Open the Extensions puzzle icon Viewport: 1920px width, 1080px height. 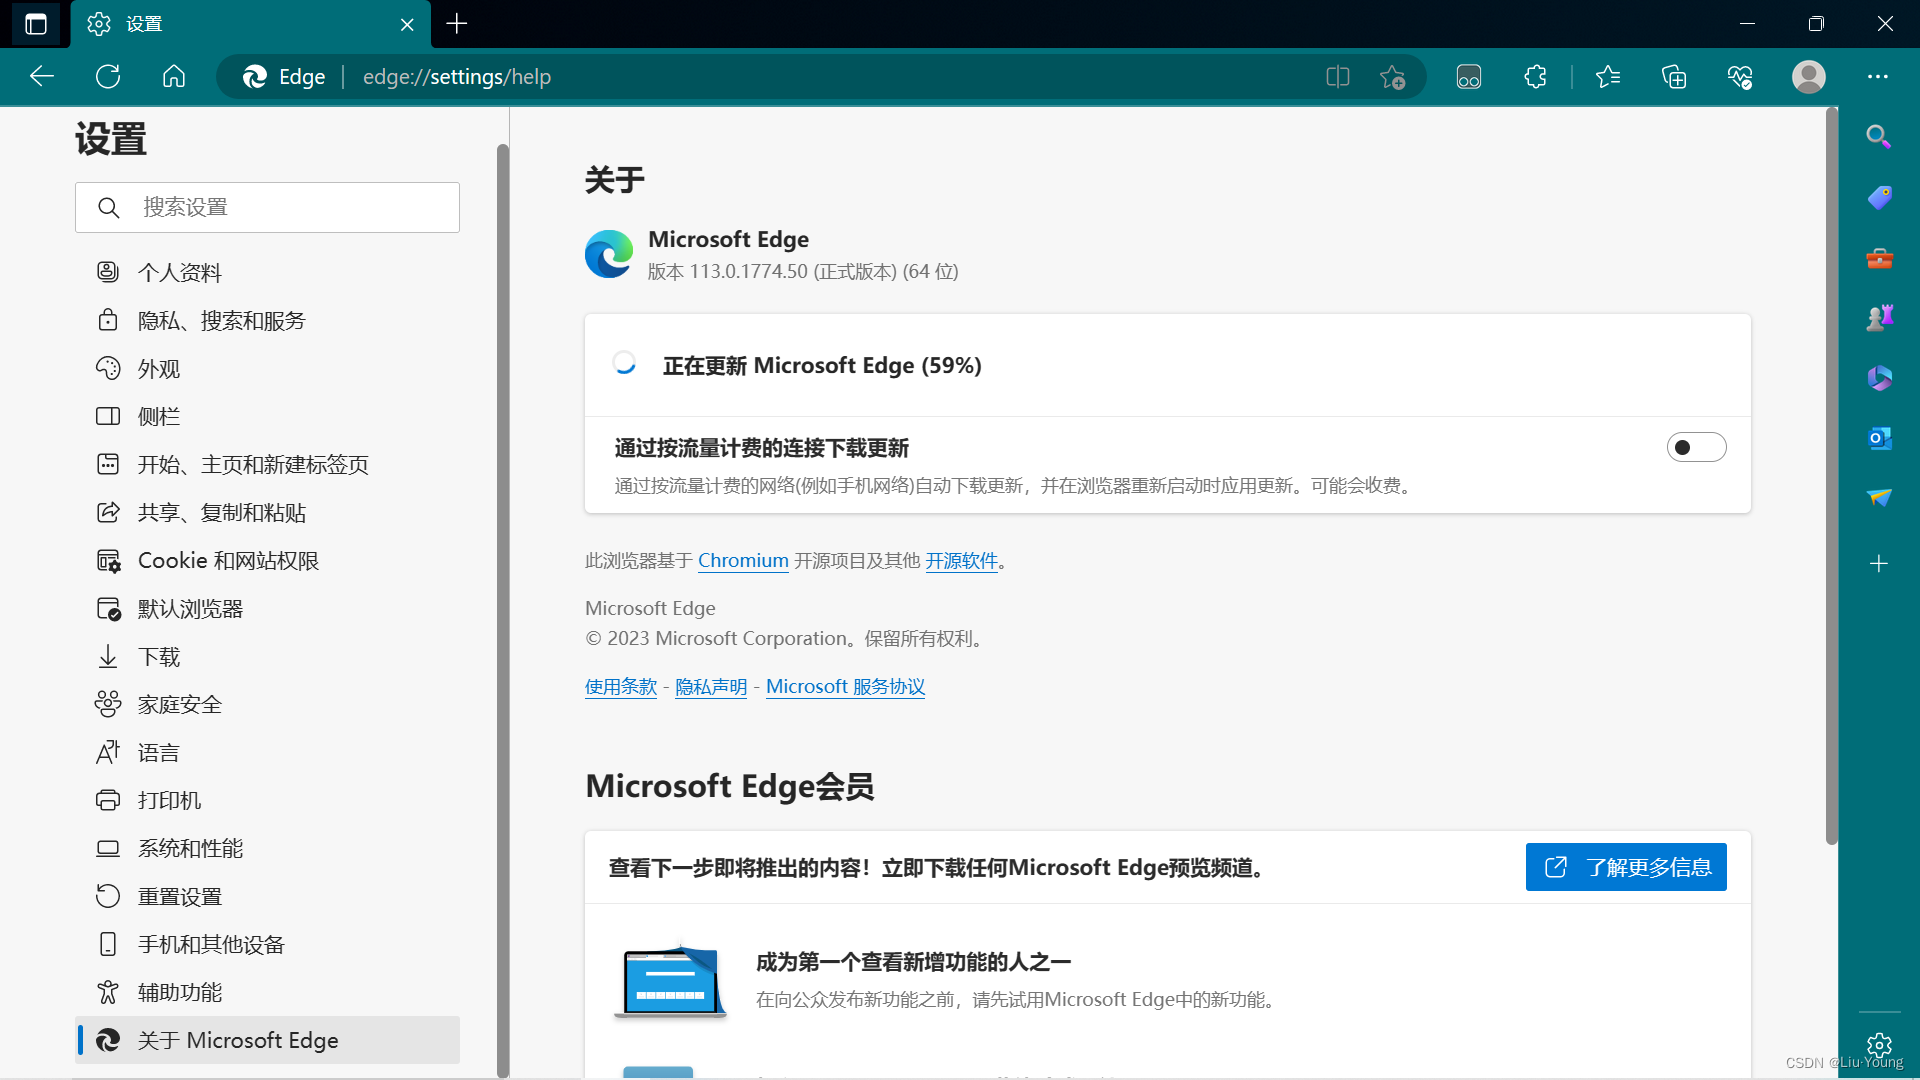coord(1535,76)
